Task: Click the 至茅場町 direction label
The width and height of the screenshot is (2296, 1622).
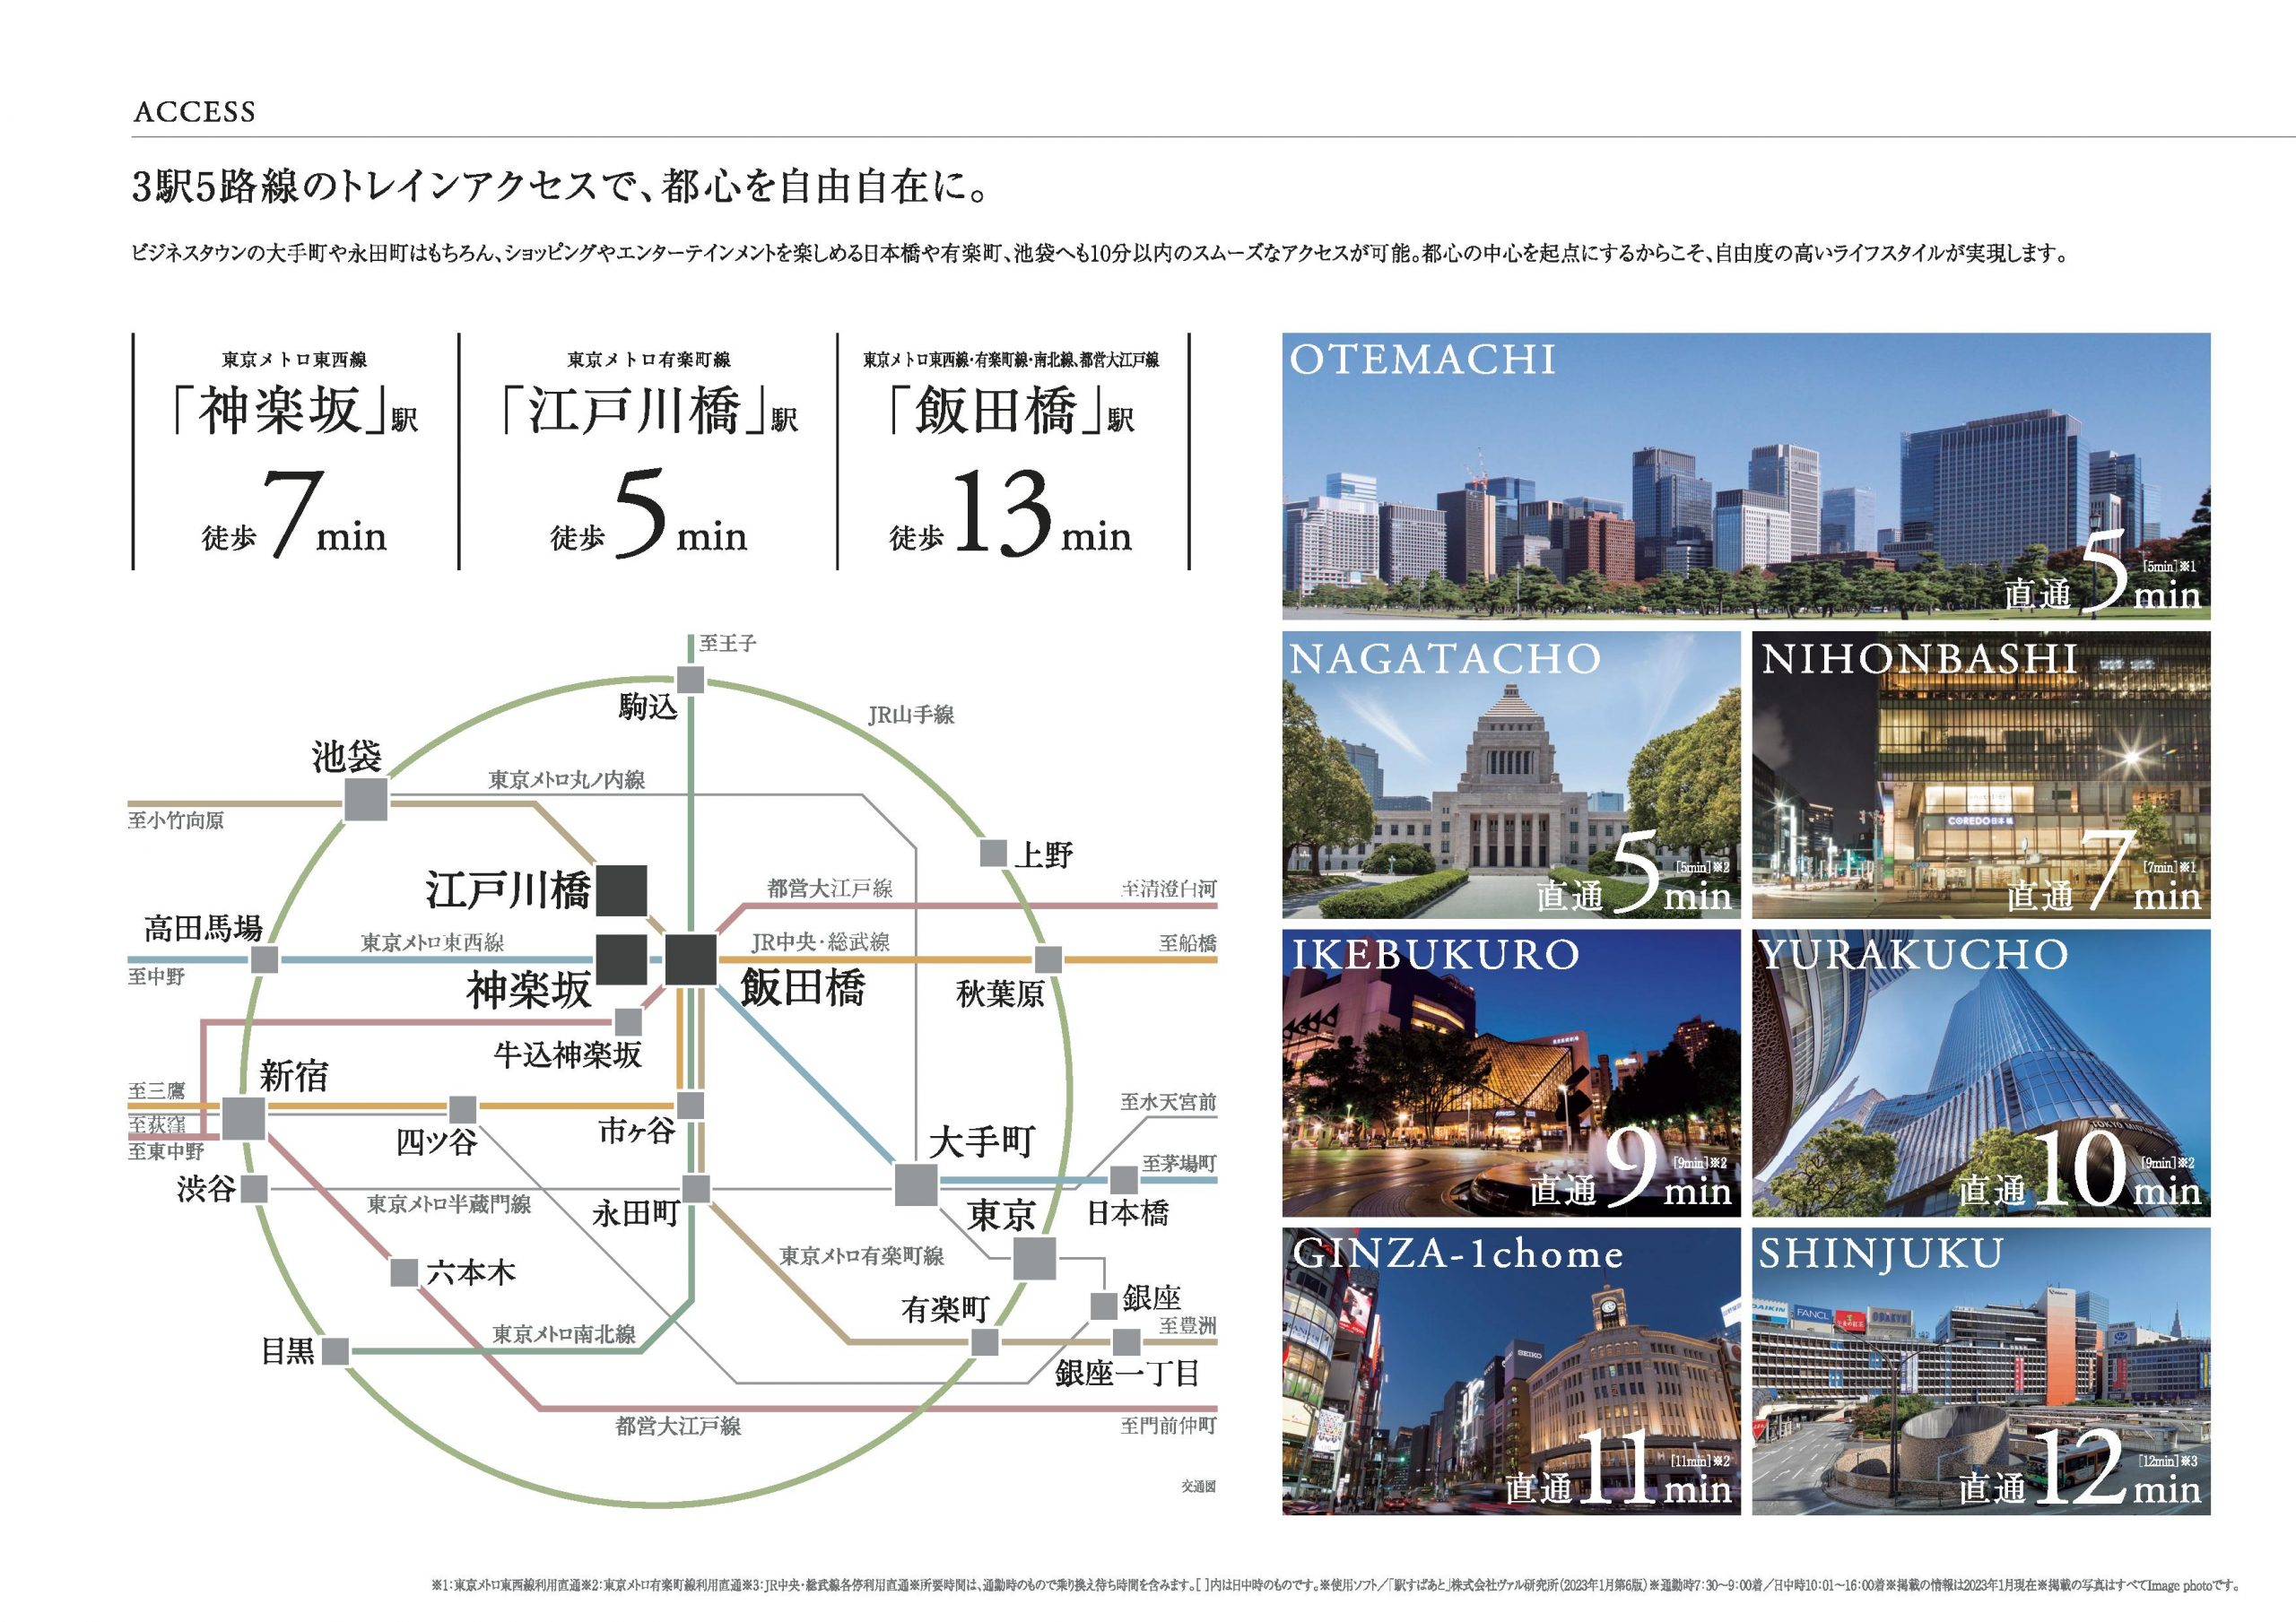Action: click(x=1179, y=1163)
